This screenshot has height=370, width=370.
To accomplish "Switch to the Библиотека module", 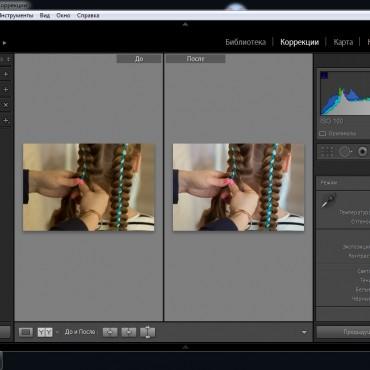I will click(246, 42).
